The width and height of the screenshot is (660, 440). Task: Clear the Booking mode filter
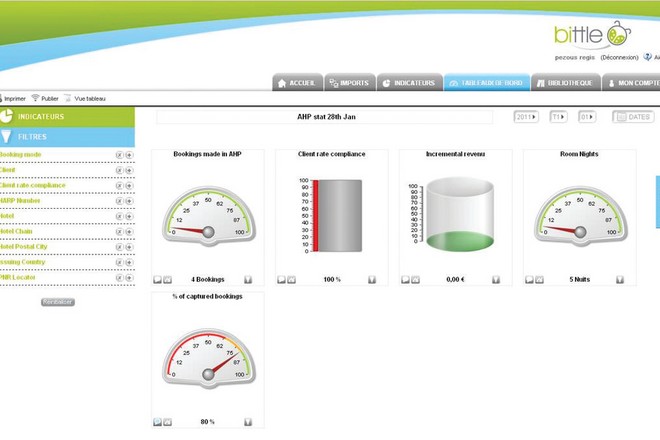[119, 155]
